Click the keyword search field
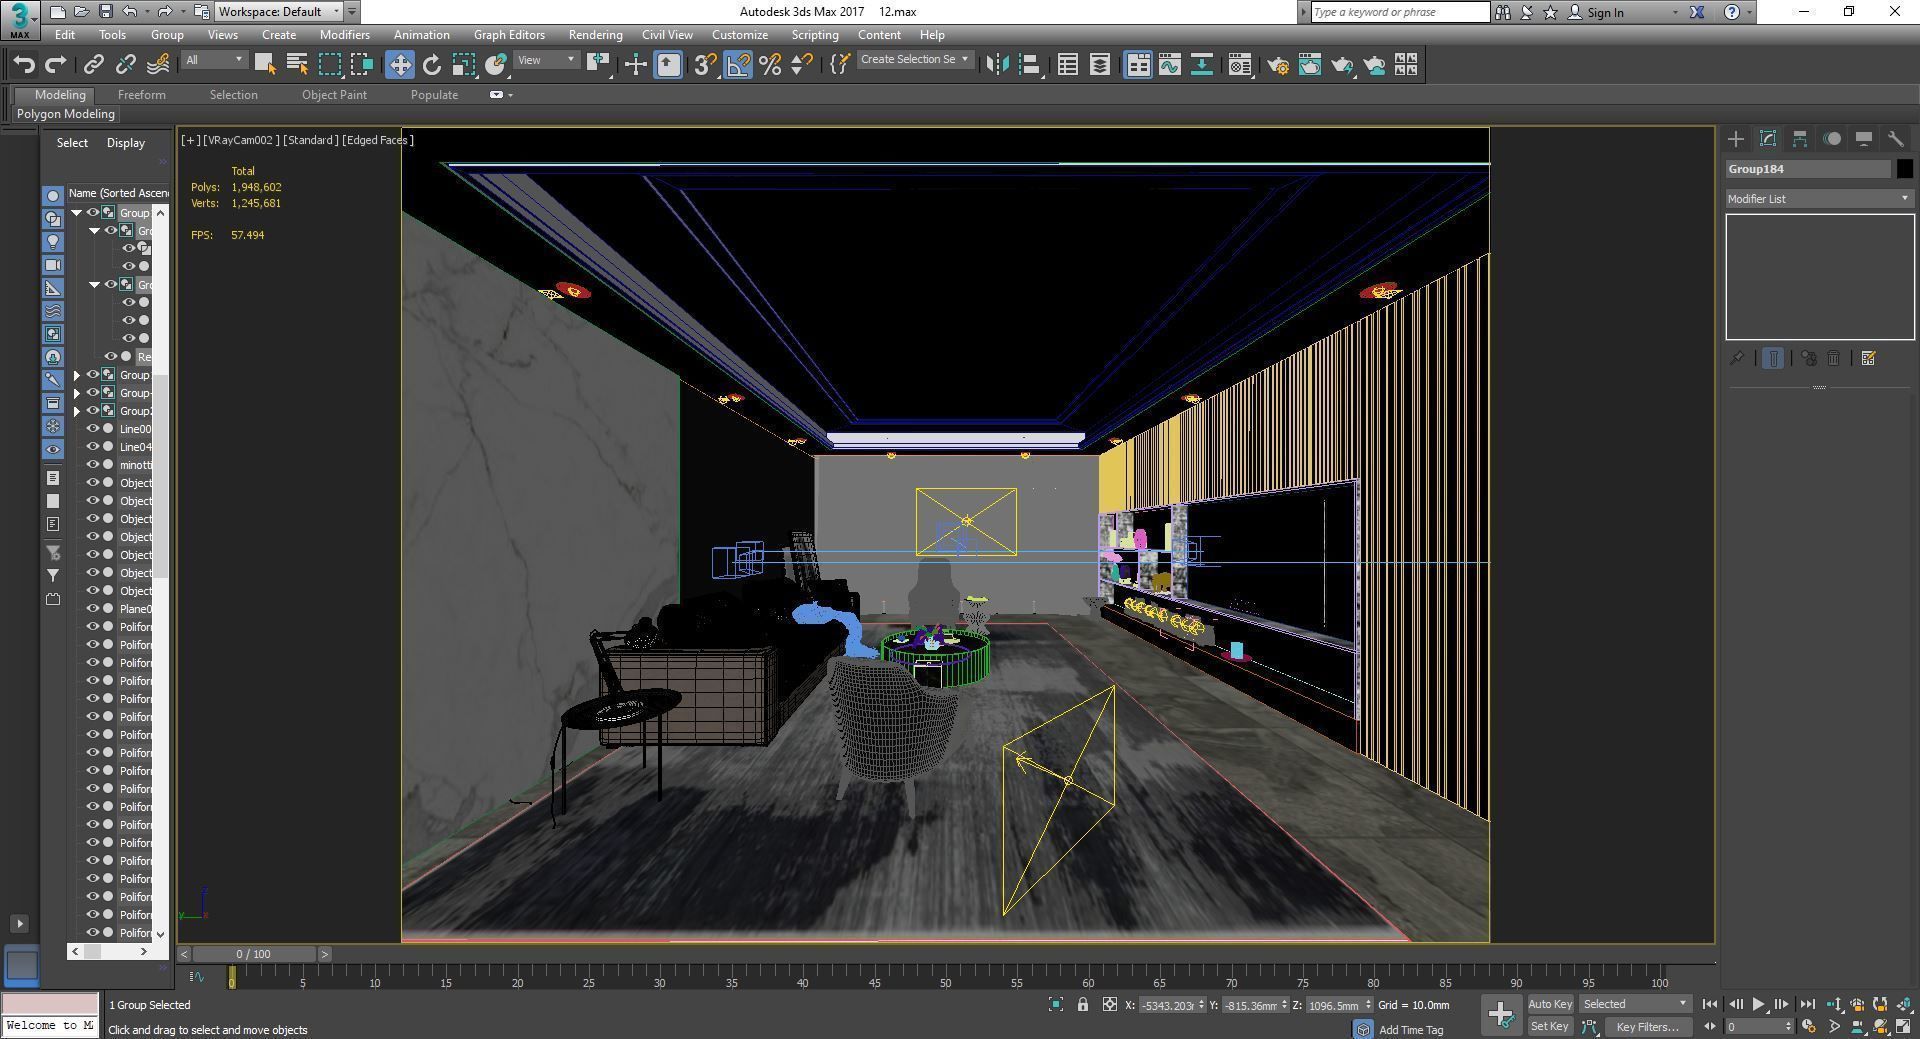1920x1039 pixels. 1399,12
